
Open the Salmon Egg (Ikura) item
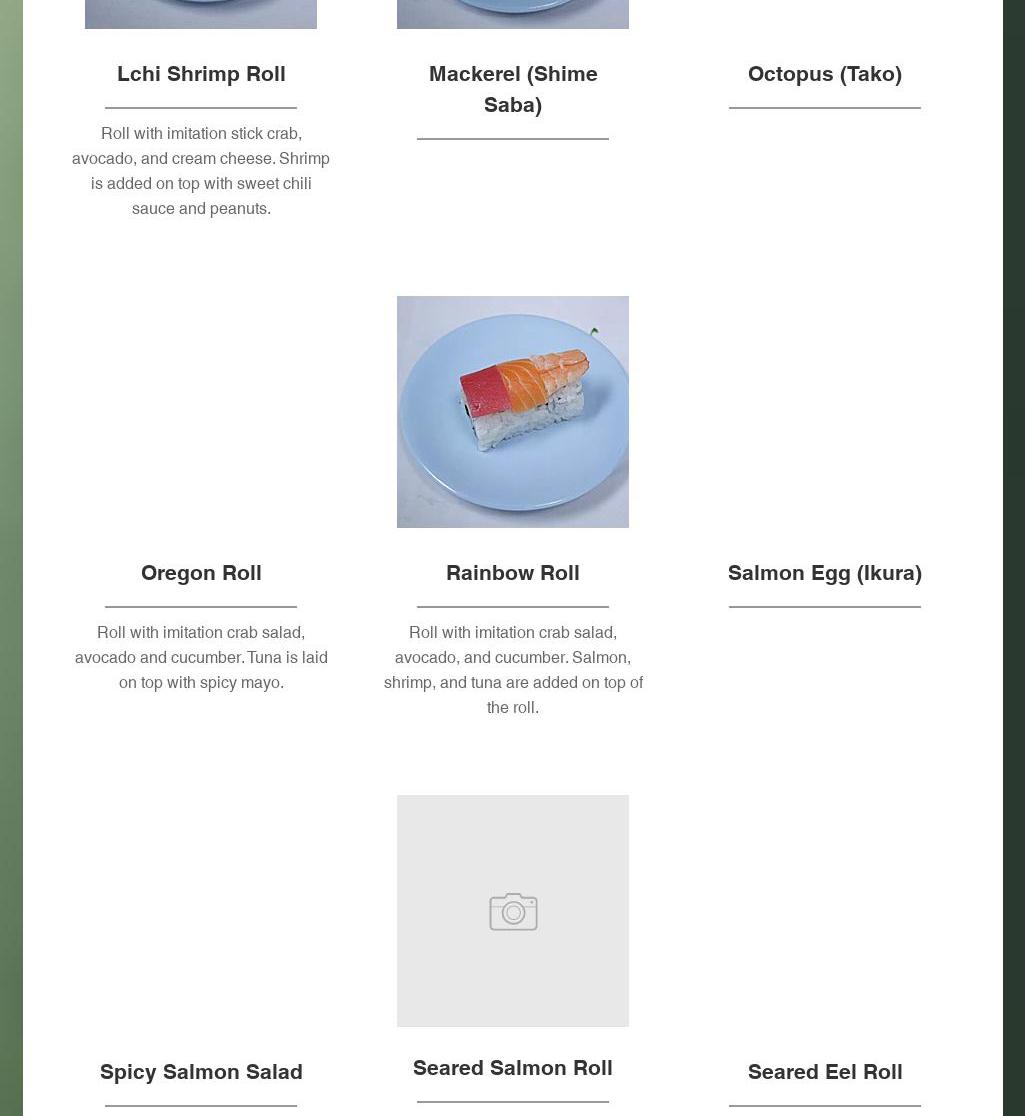825,573
